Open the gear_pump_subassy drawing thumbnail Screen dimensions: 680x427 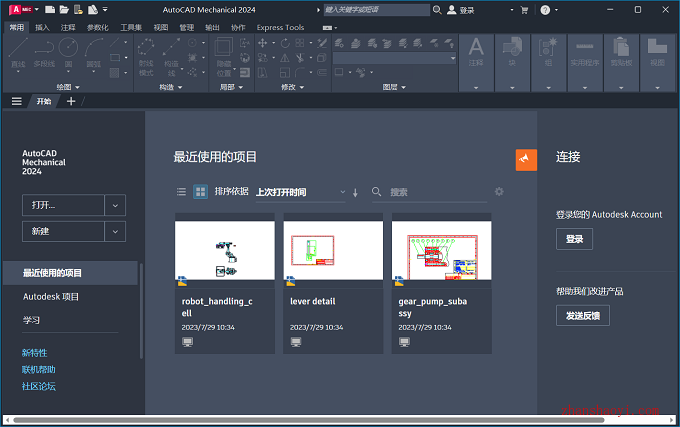click(x=441, y=251)
